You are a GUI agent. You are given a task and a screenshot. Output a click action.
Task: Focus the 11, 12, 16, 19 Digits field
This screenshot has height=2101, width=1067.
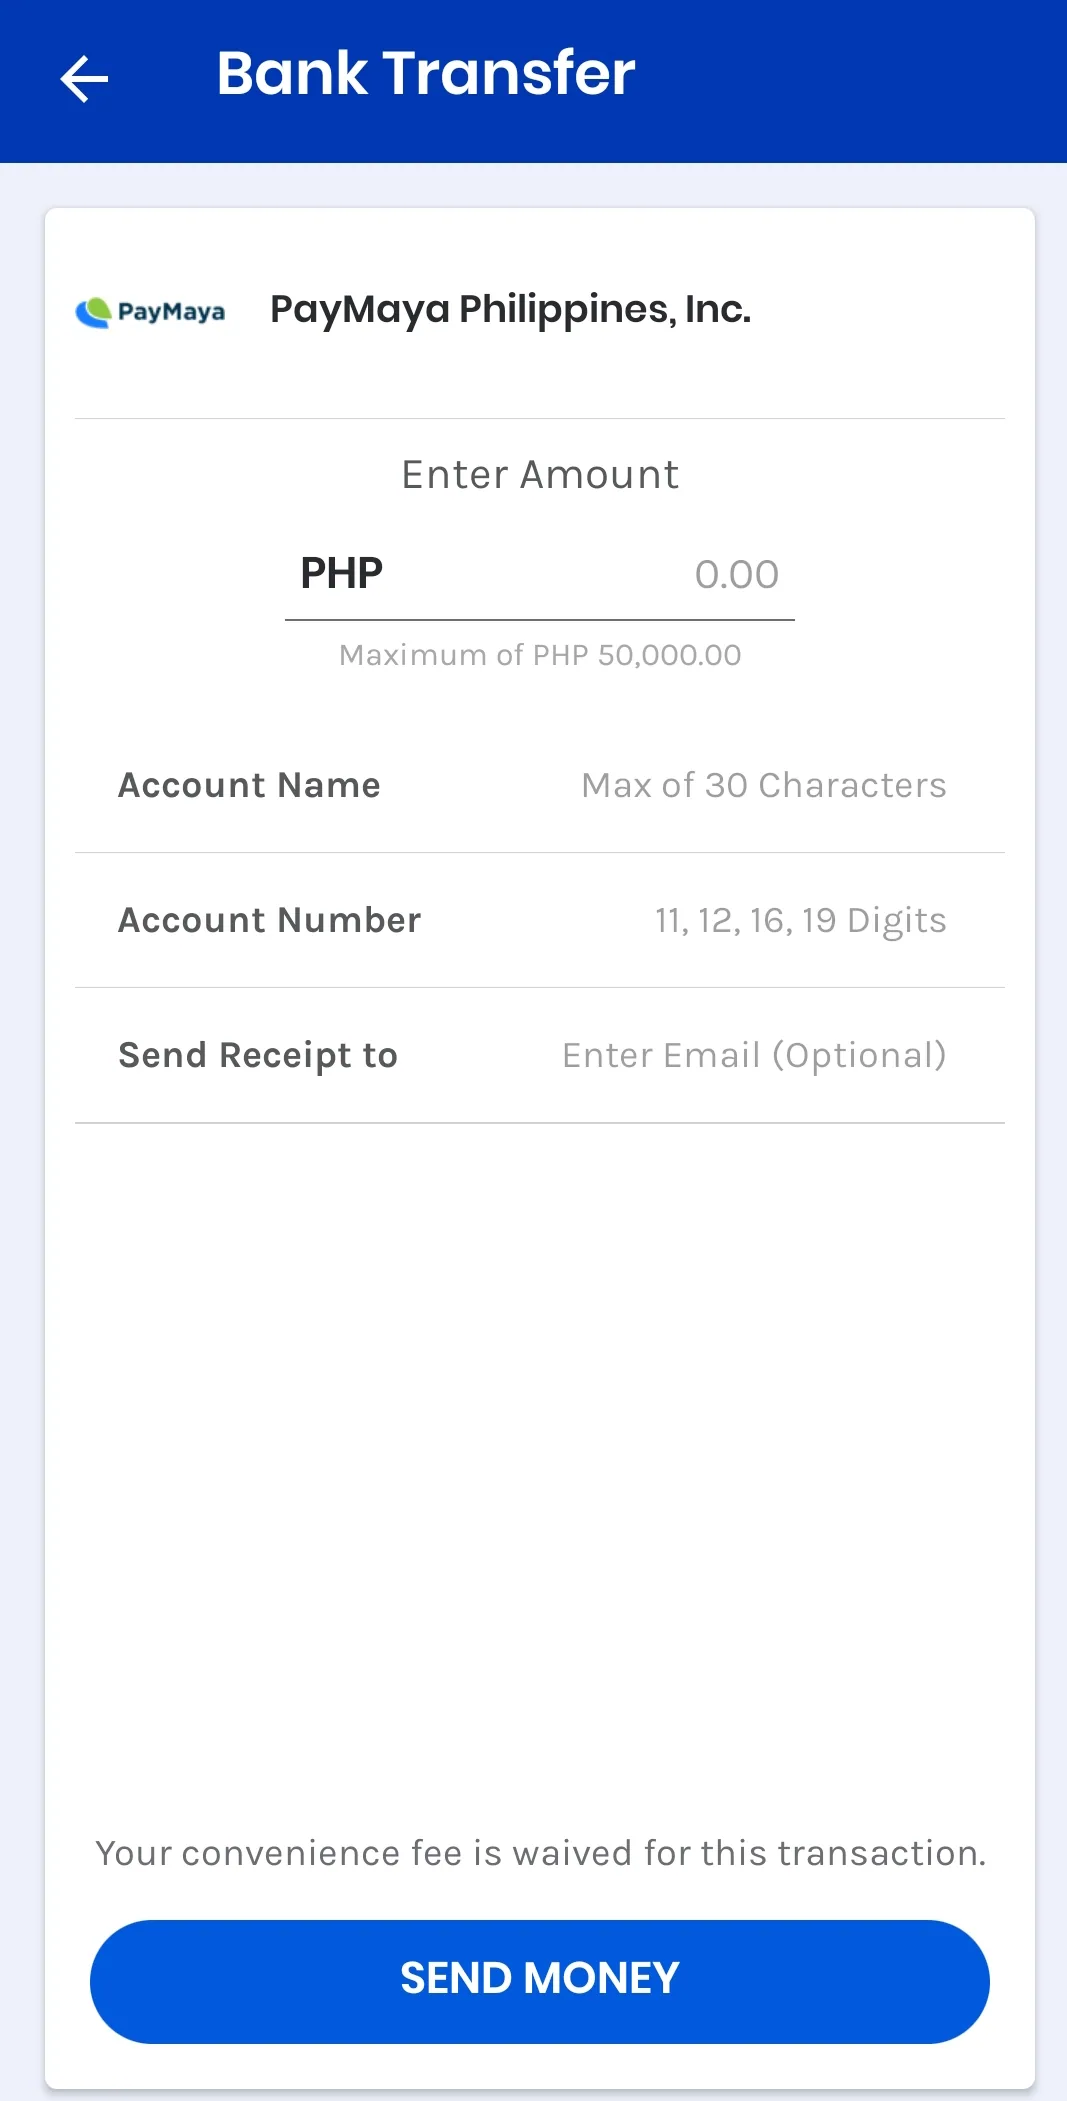coord(800,921)
